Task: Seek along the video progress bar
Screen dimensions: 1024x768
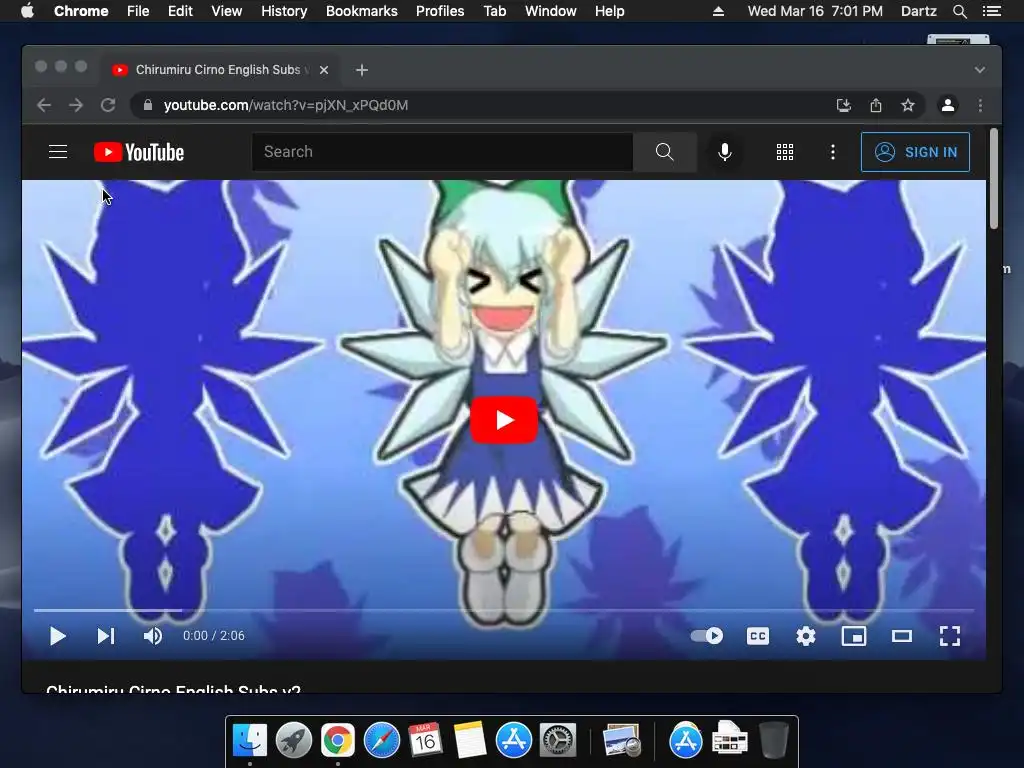Action: [504, 610]
